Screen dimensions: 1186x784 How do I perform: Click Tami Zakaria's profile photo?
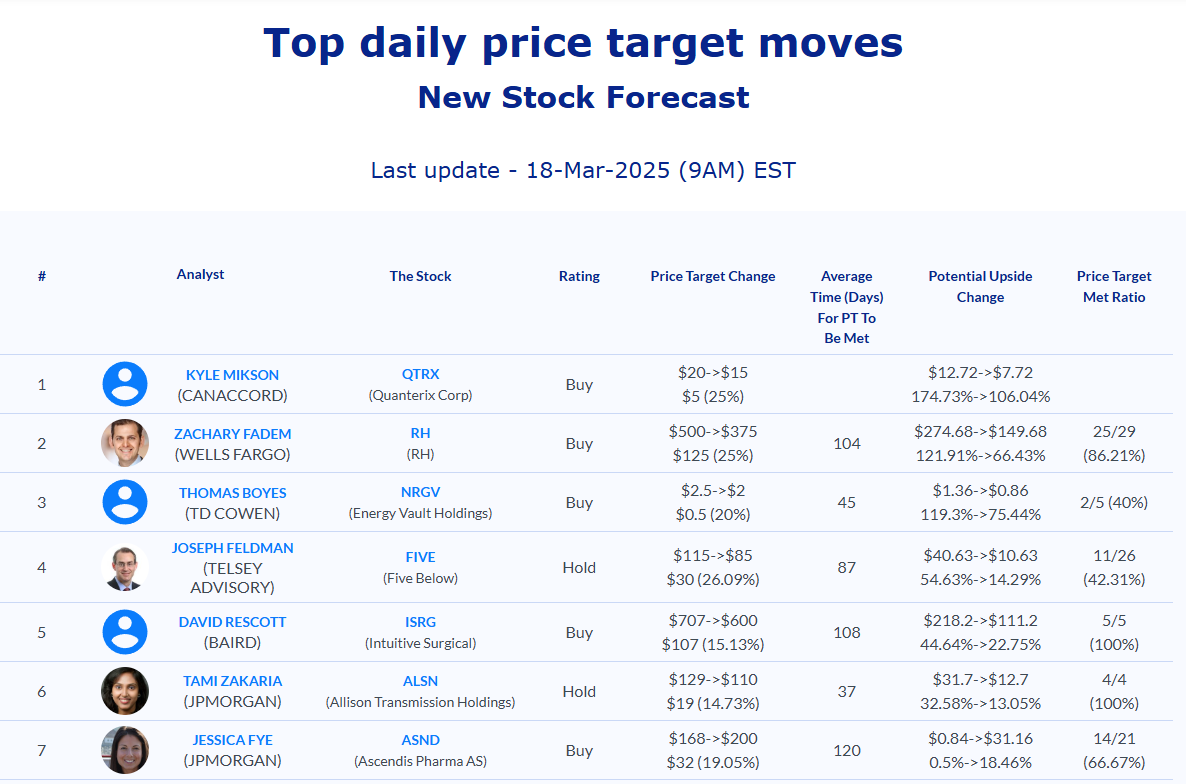125,691
